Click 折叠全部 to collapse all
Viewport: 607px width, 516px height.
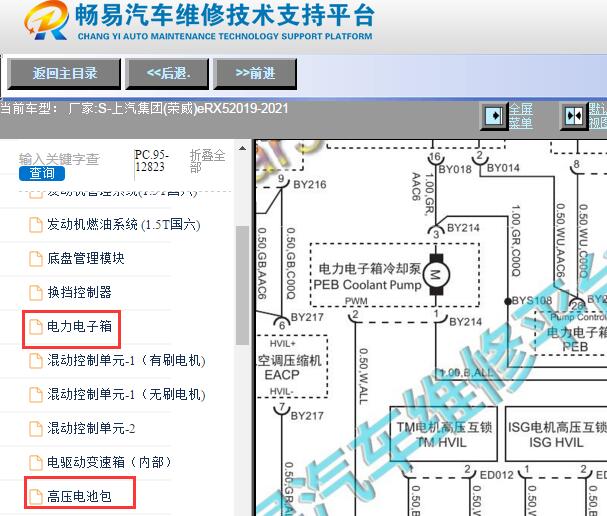point(207,161)
